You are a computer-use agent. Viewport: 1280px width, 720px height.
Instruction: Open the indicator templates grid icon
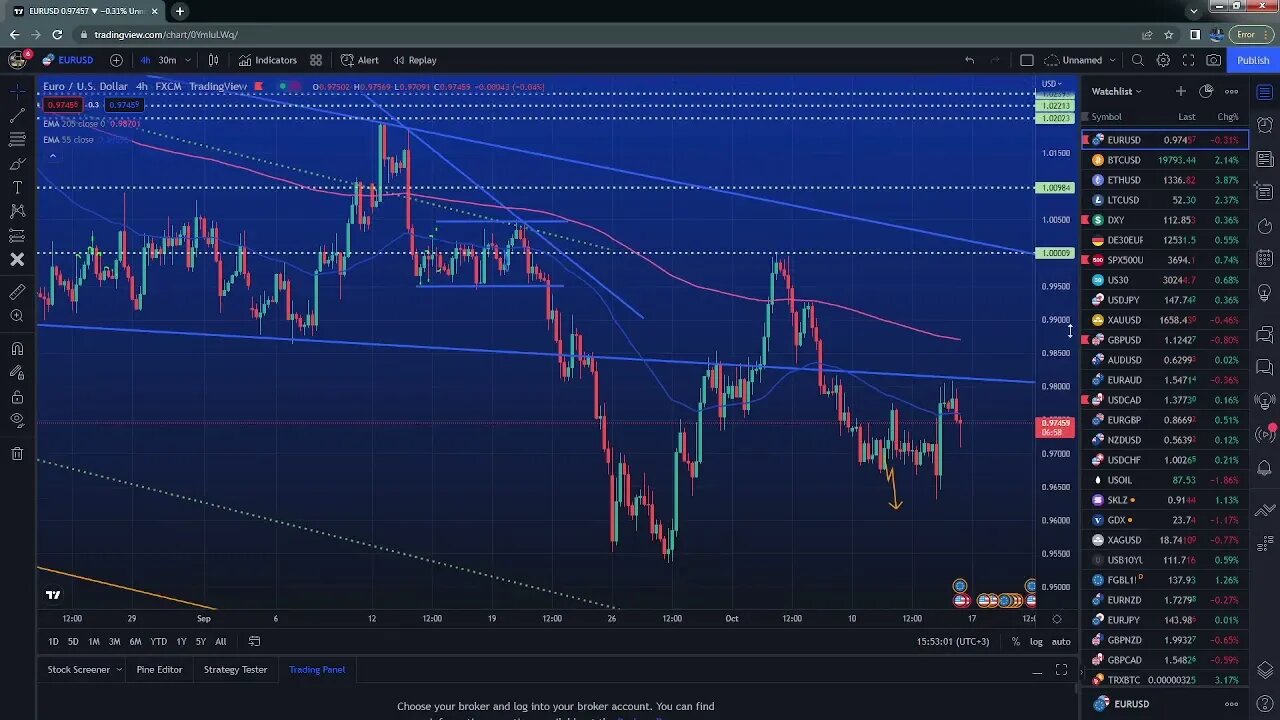tap(316, 60)
